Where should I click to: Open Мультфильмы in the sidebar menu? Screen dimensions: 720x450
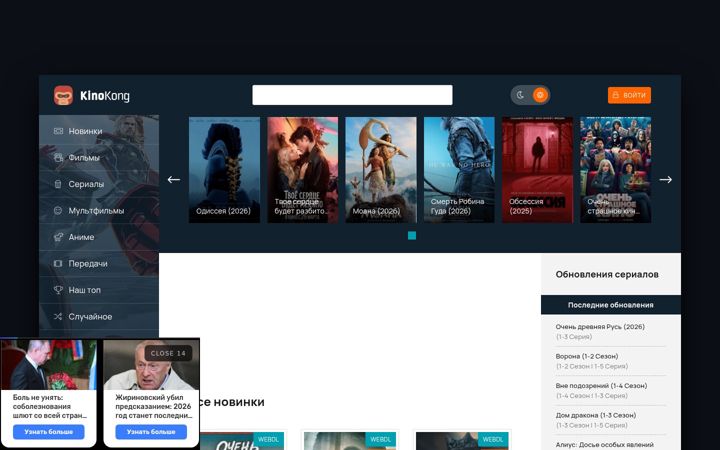pos(99,211)
